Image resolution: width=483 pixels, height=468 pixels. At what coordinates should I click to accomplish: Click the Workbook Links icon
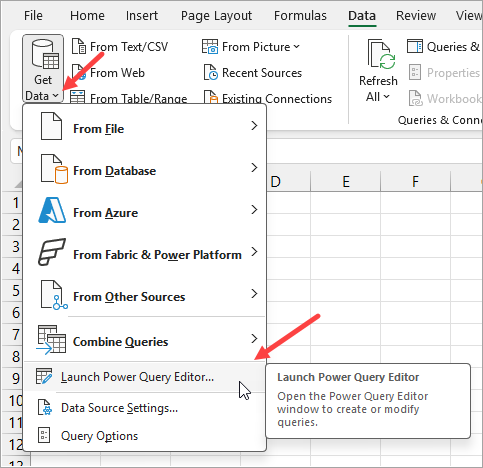pyautogui.click(x=415, y=98)
